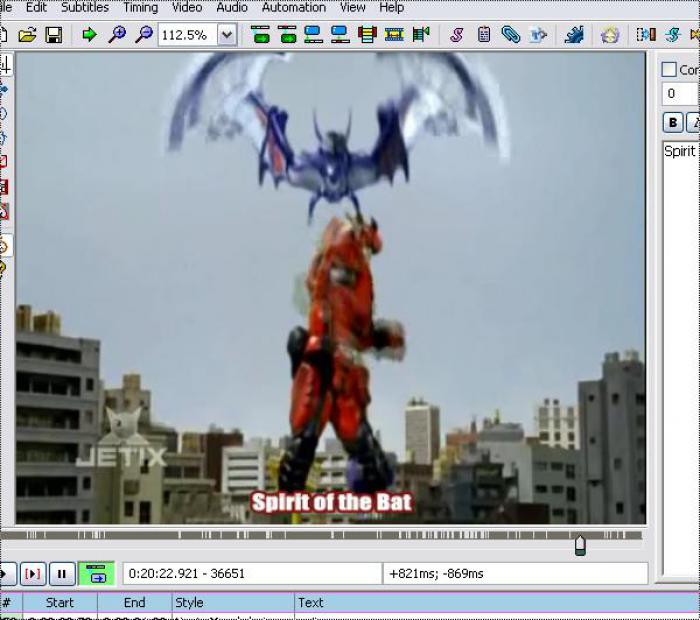The height and width of the screenshot is (620, 700).
Task: Open the View menu
Action: pos(353,7)
